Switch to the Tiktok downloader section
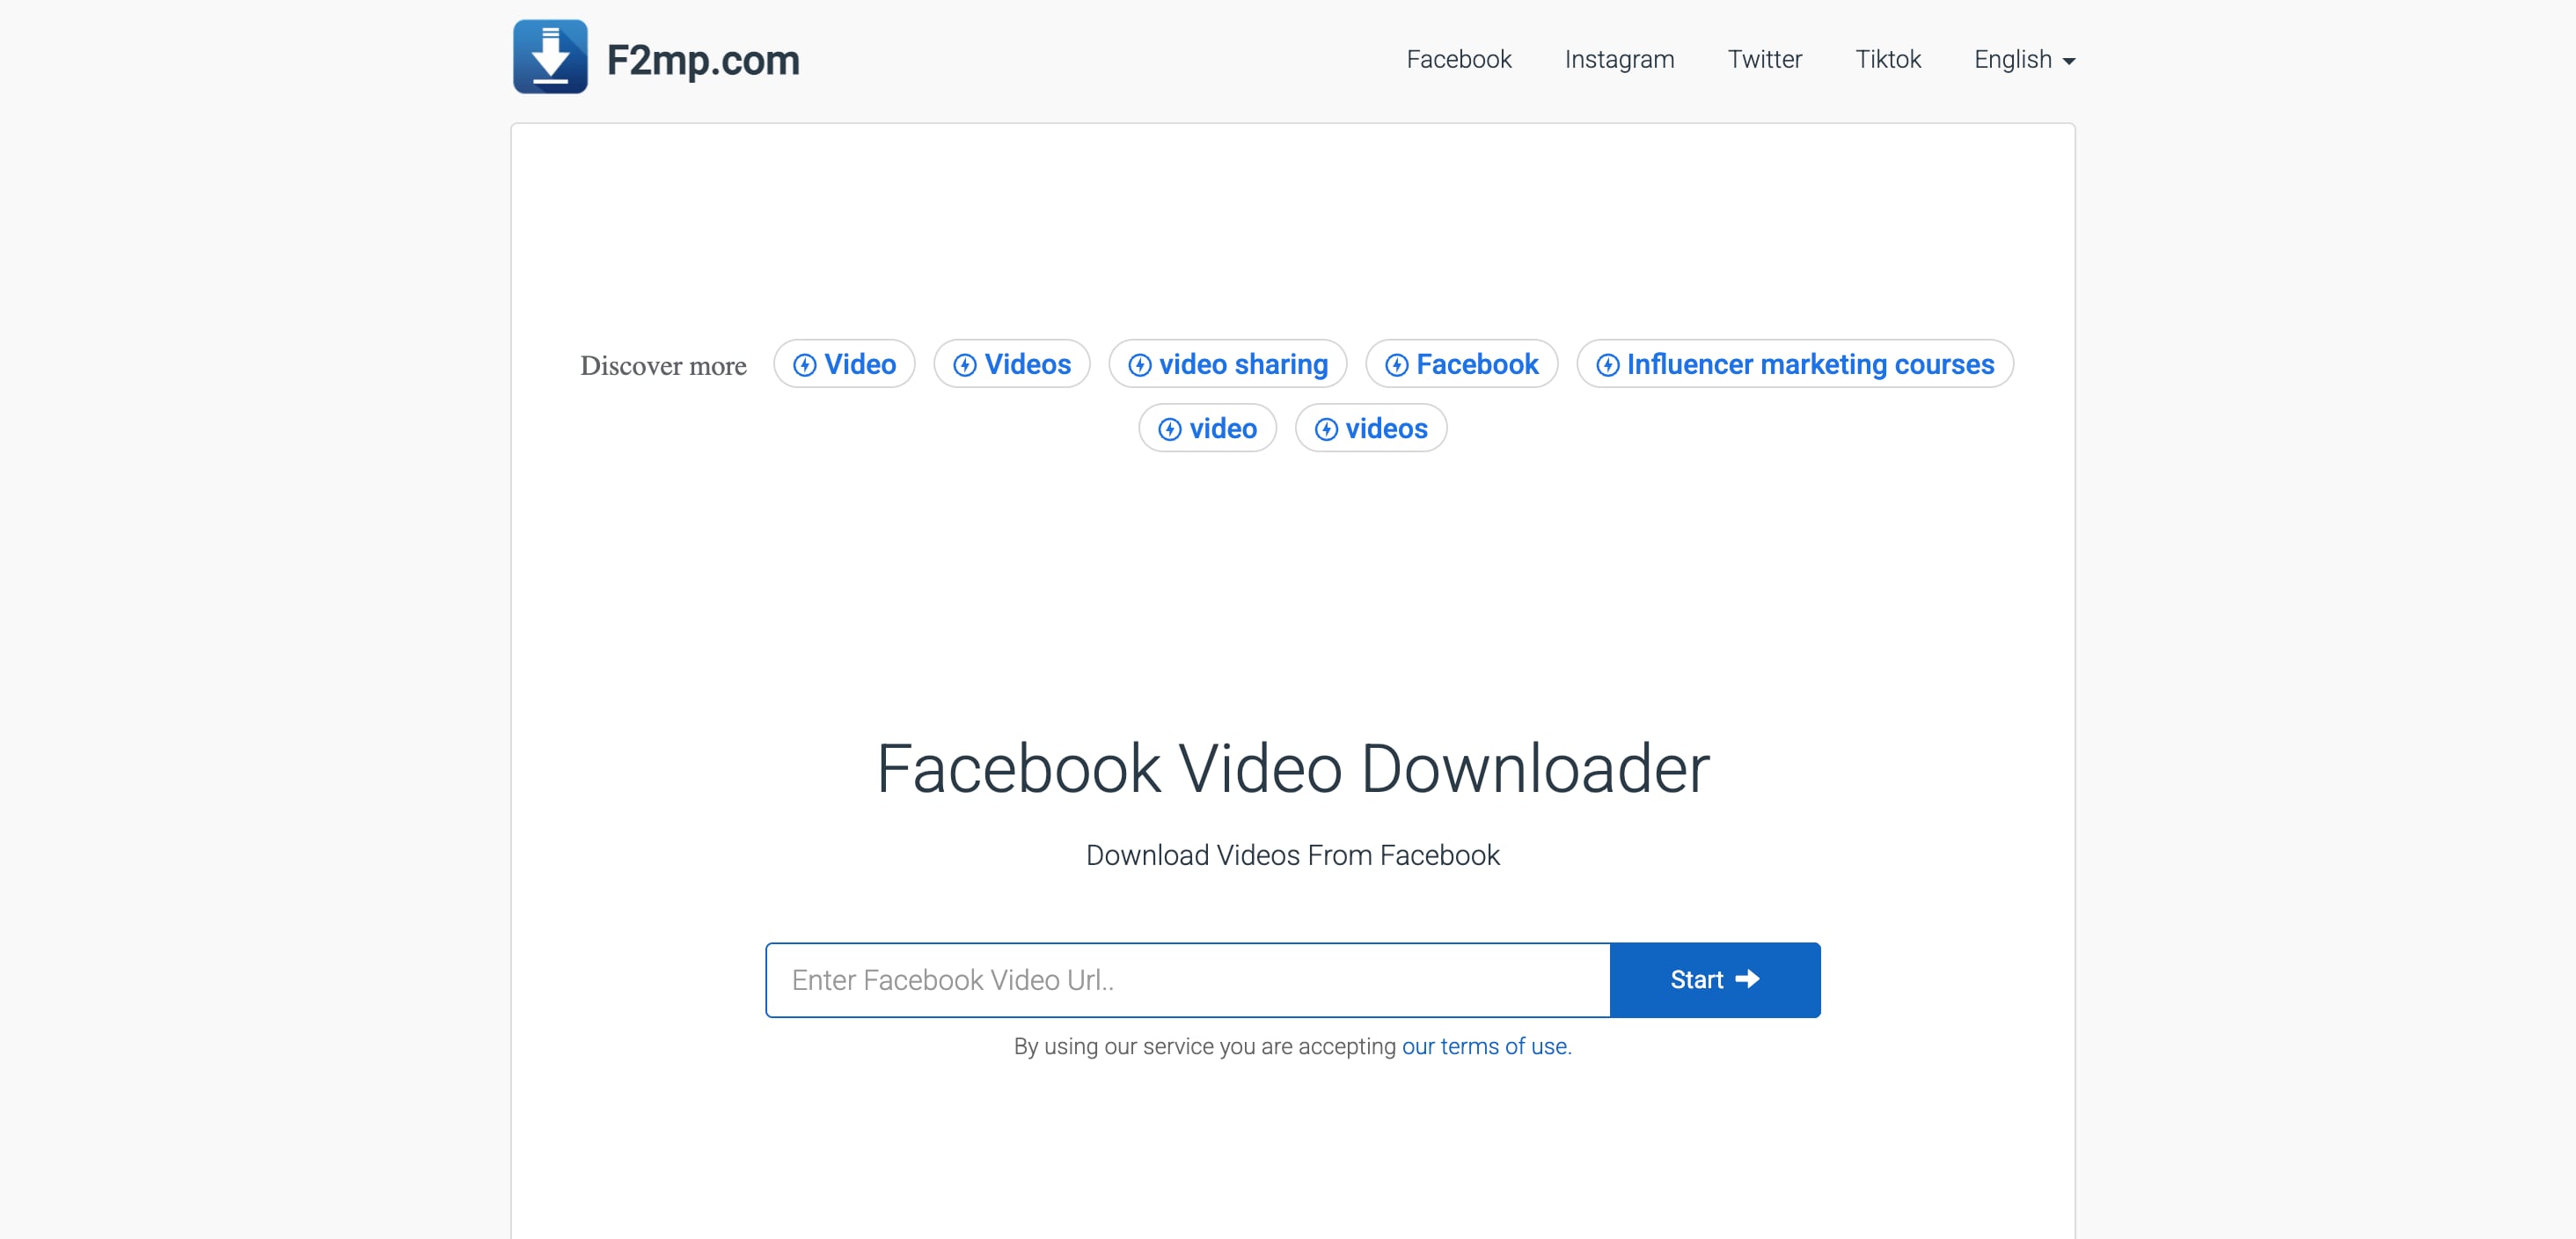Screen dimensions: 2576x1239 click(1888, 59)
